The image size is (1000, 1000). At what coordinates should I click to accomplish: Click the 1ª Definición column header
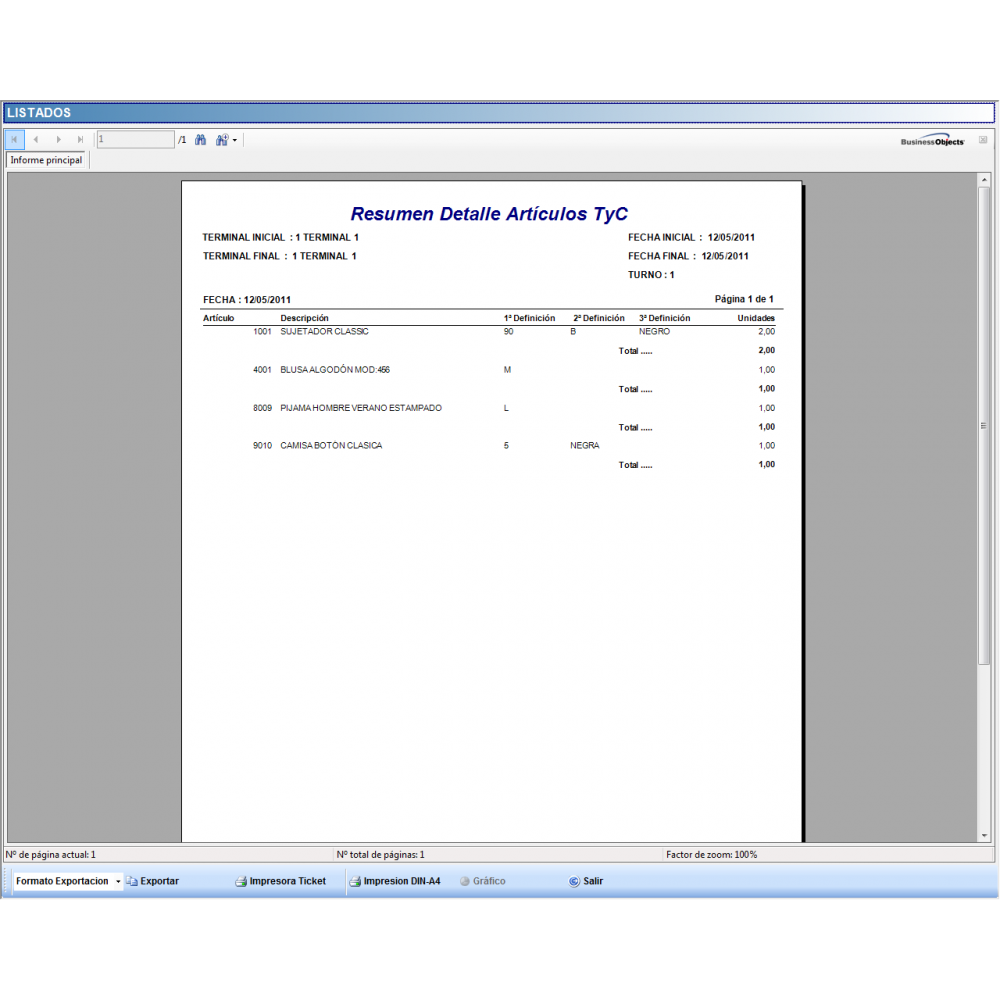(529, 318)
